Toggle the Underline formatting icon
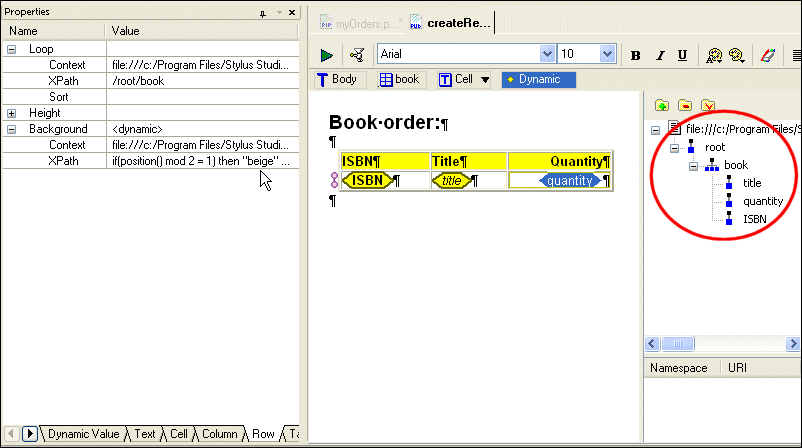This screenshot has width=802, height=448. tap(682, 55)
